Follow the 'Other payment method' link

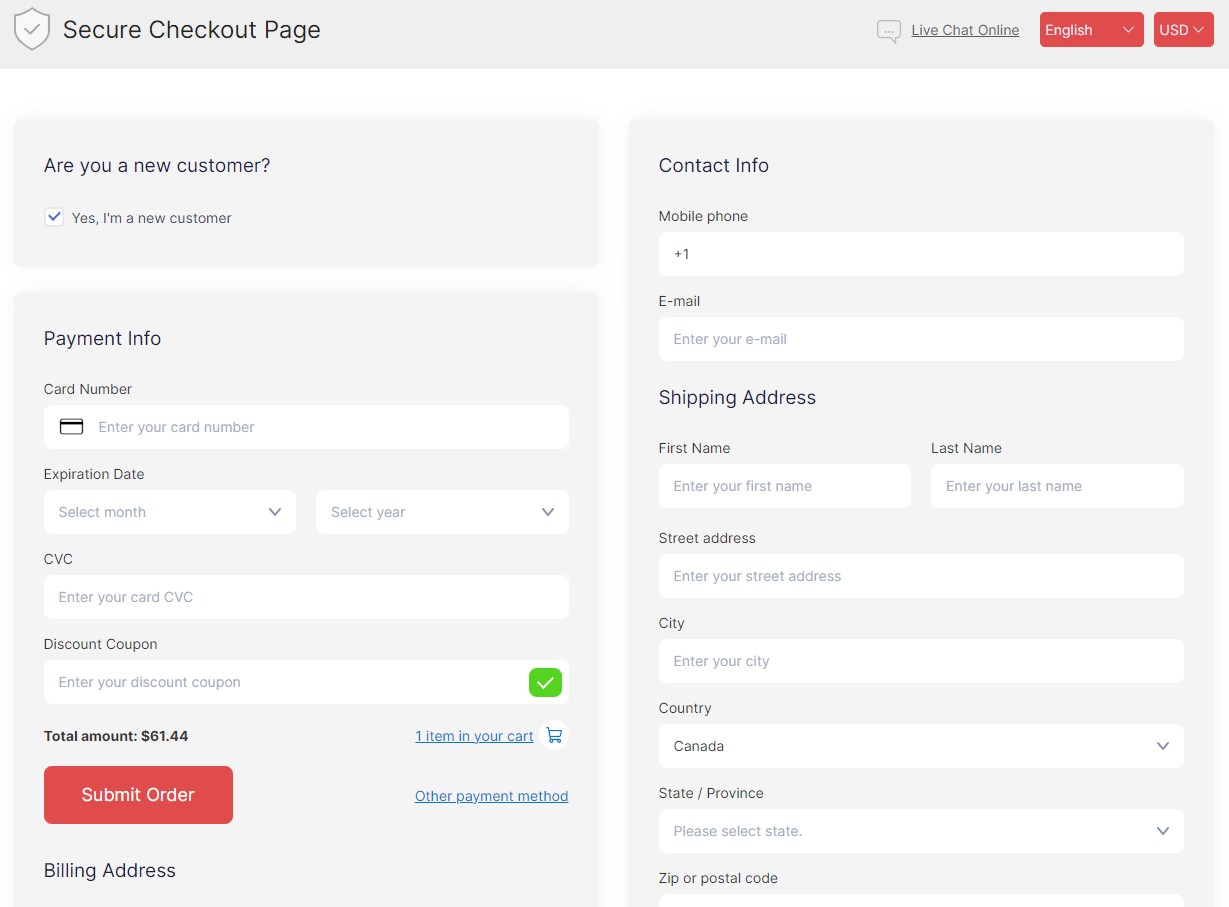pos(491,796)
